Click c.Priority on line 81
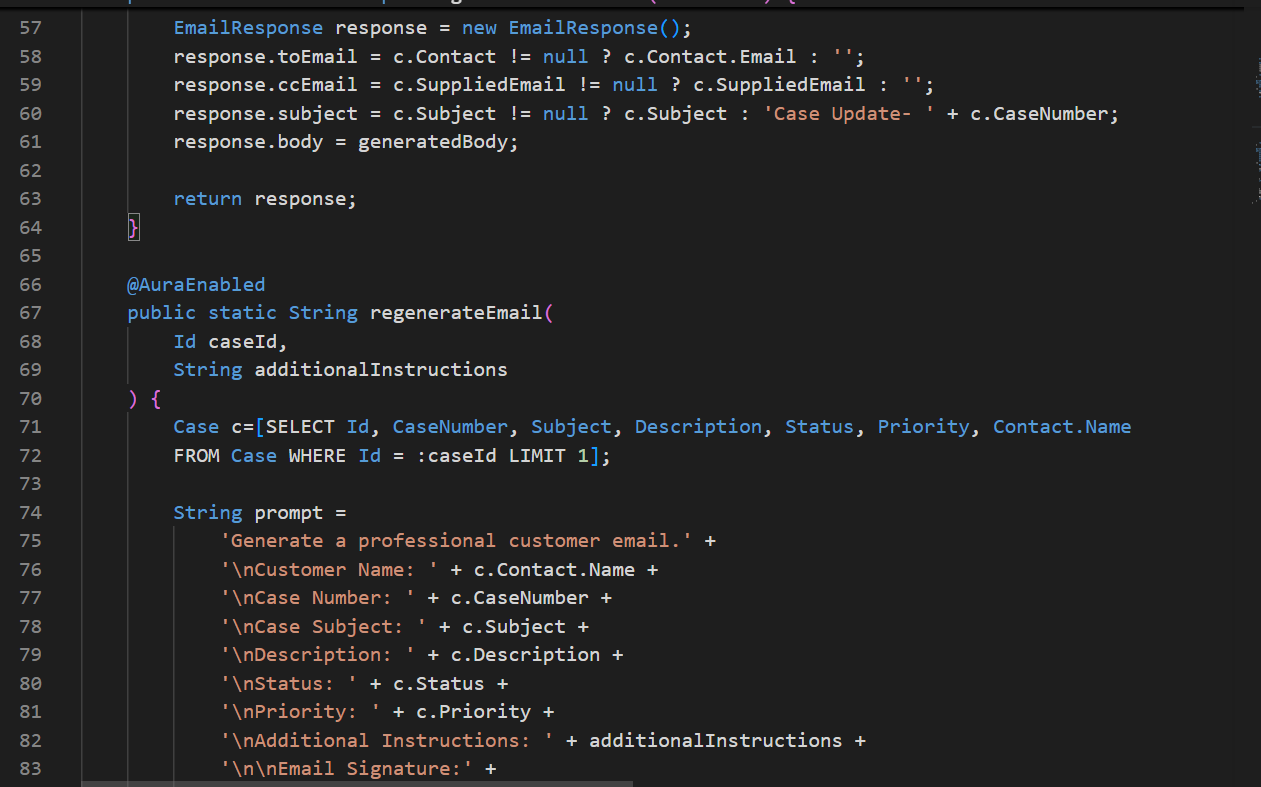The image size is (1261, 787). pos(474,712)
